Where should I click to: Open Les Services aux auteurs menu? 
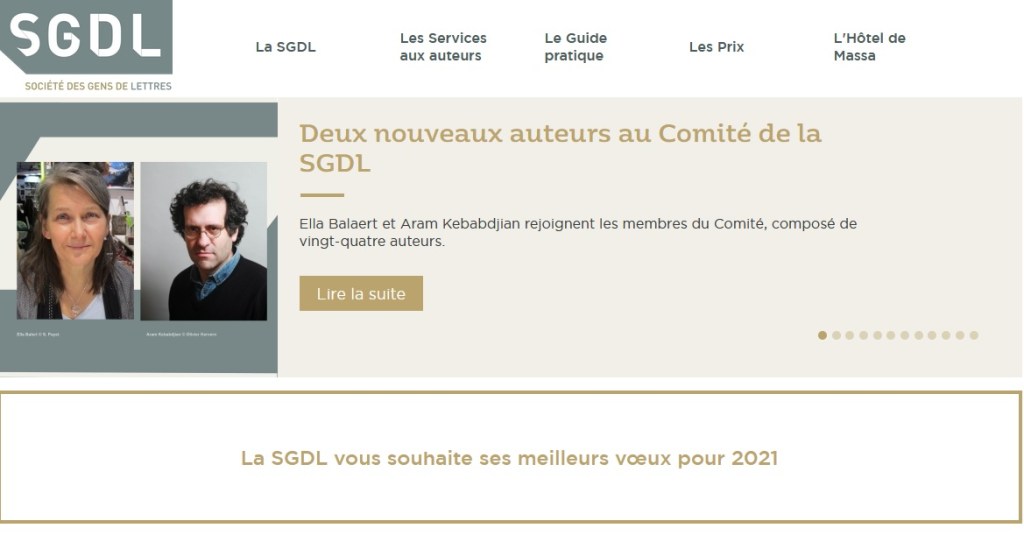(443, 47)
